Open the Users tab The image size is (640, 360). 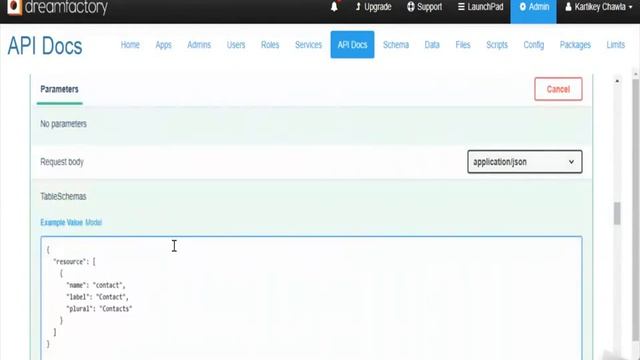(236, 45)
